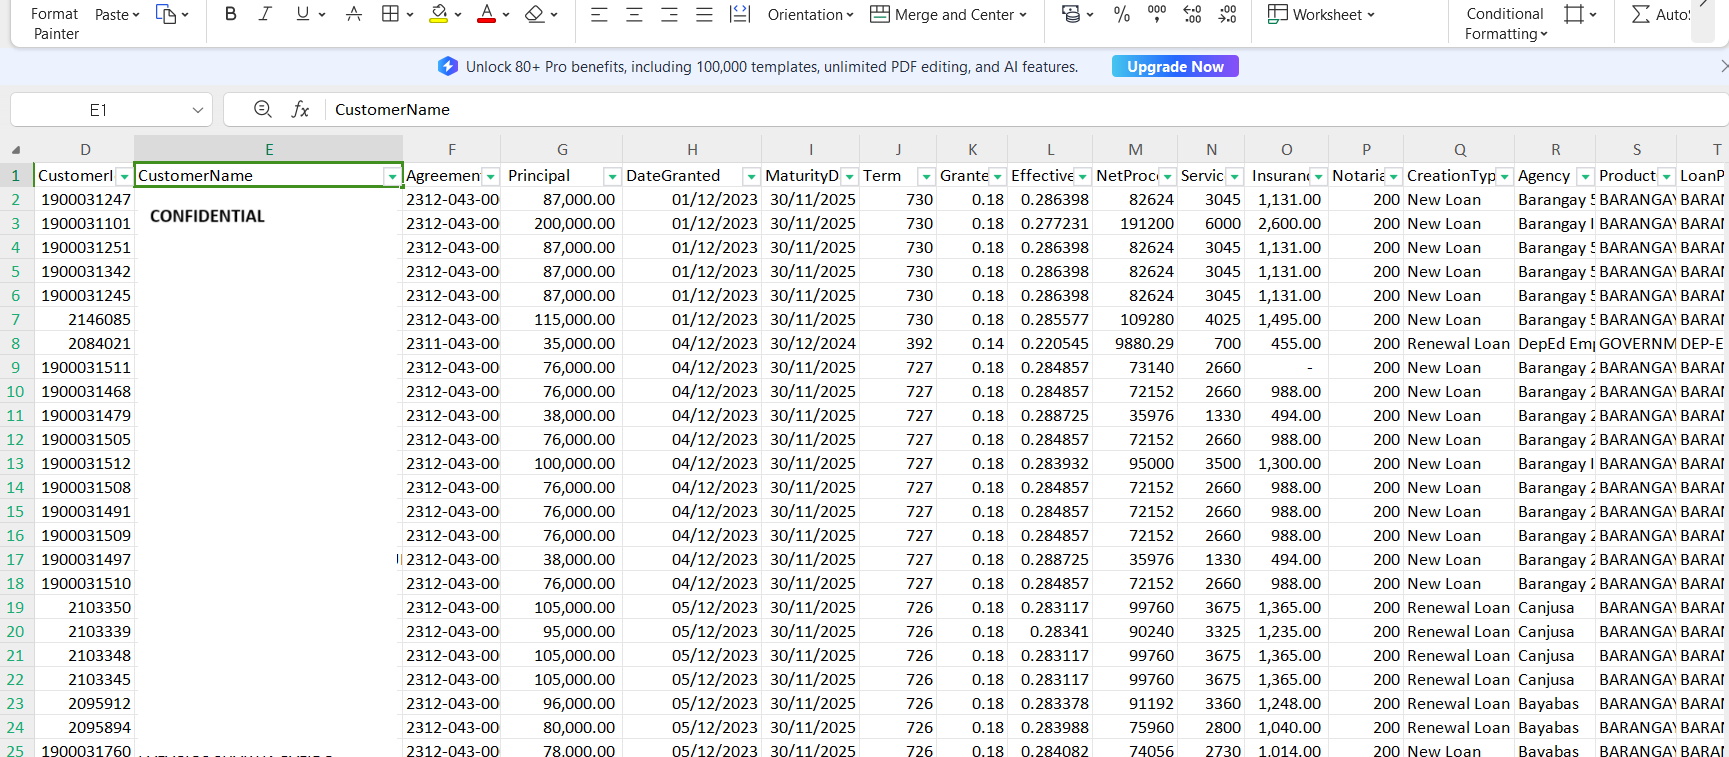Open the borders tool
The width and height of the screenshot is (1729, 757).
[390, 14]
